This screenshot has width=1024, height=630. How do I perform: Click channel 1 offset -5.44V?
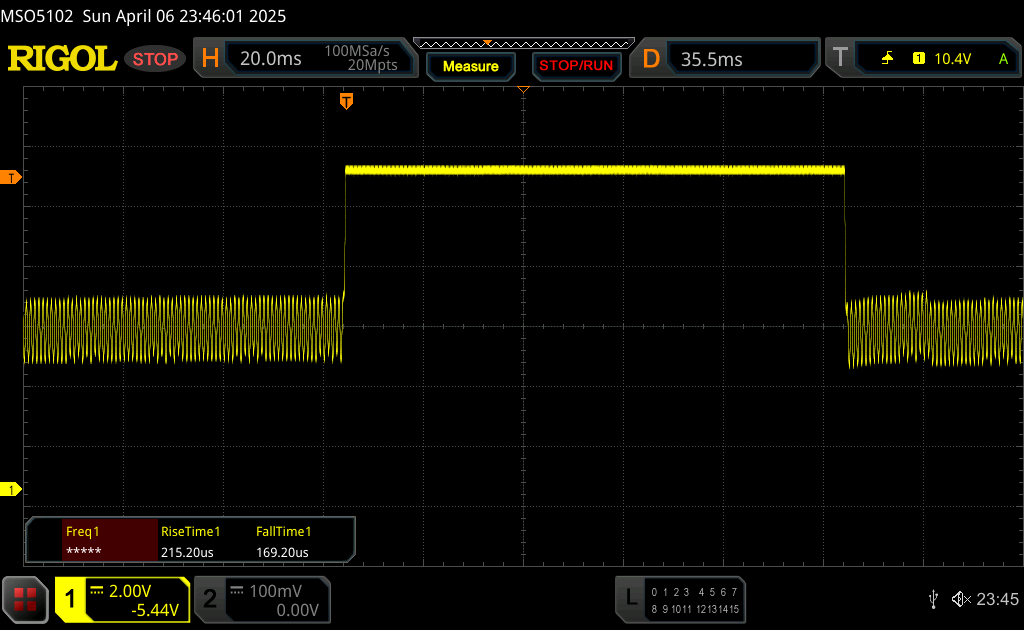point(155,610)
